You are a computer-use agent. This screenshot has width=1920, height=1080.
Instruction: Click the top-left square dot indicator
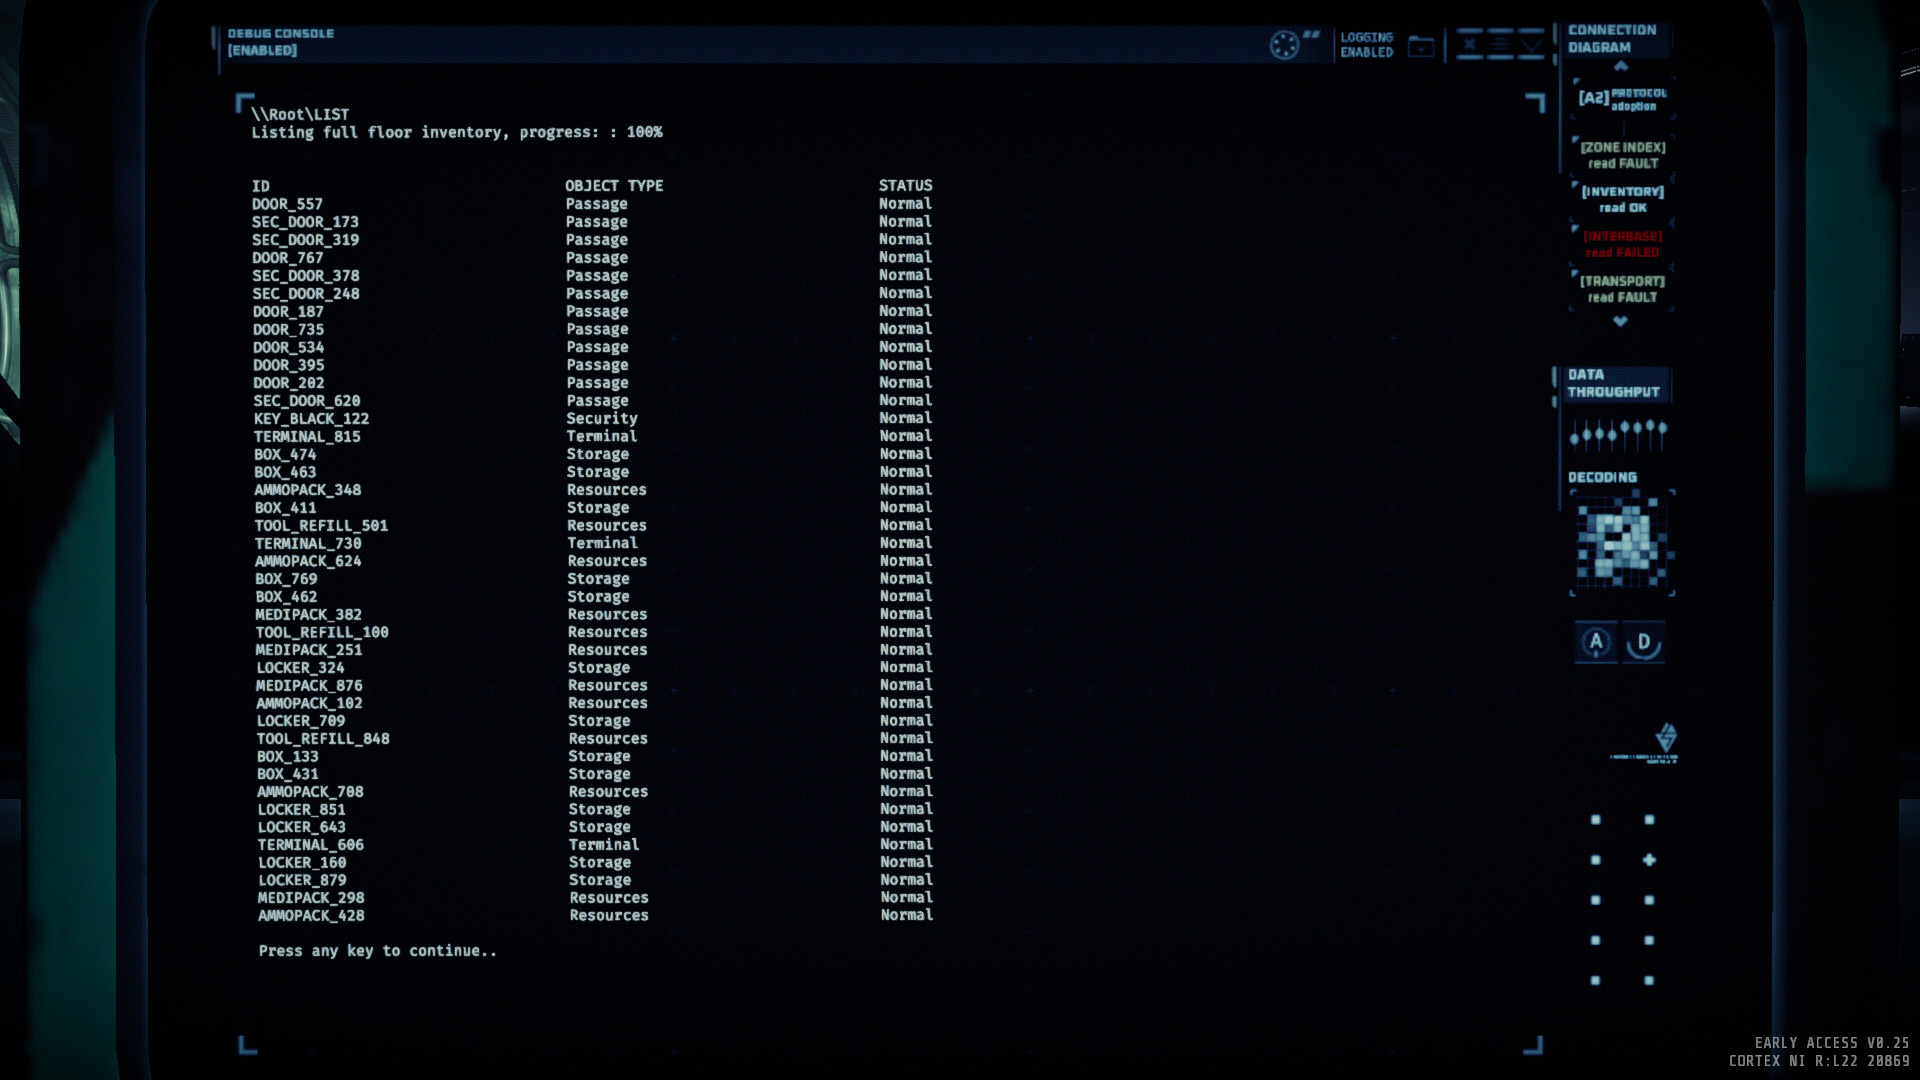pos(1596,820)
